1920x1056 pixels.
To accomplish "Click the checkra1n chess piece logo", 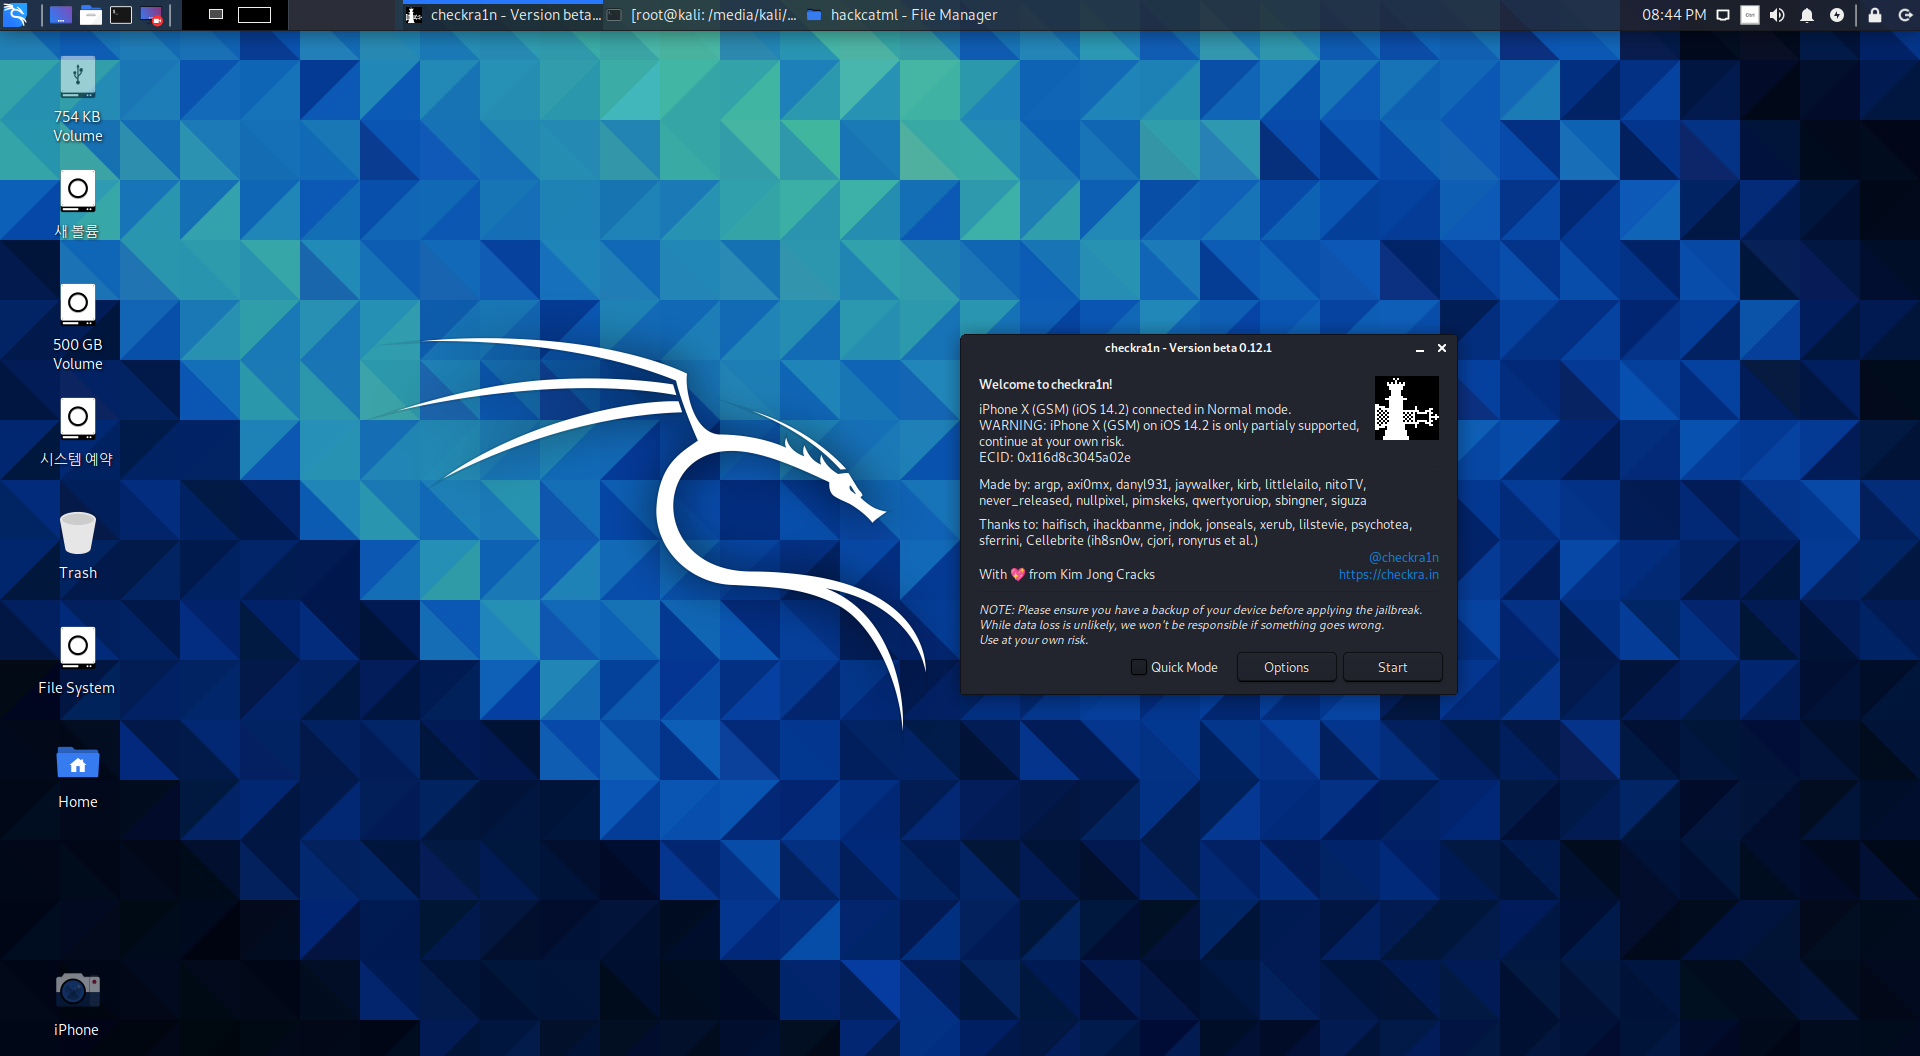I will (x=1407, y=408).
